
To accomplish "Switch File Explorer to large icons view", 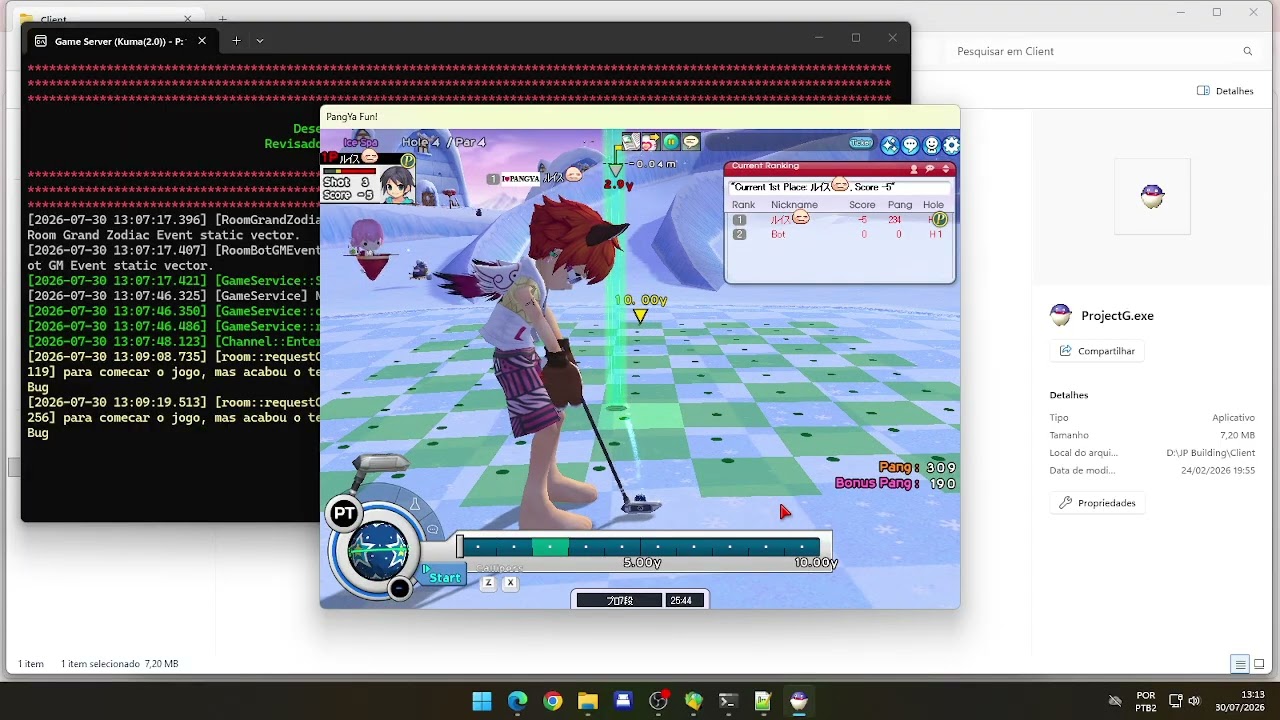I will (x=1259, y=664).
